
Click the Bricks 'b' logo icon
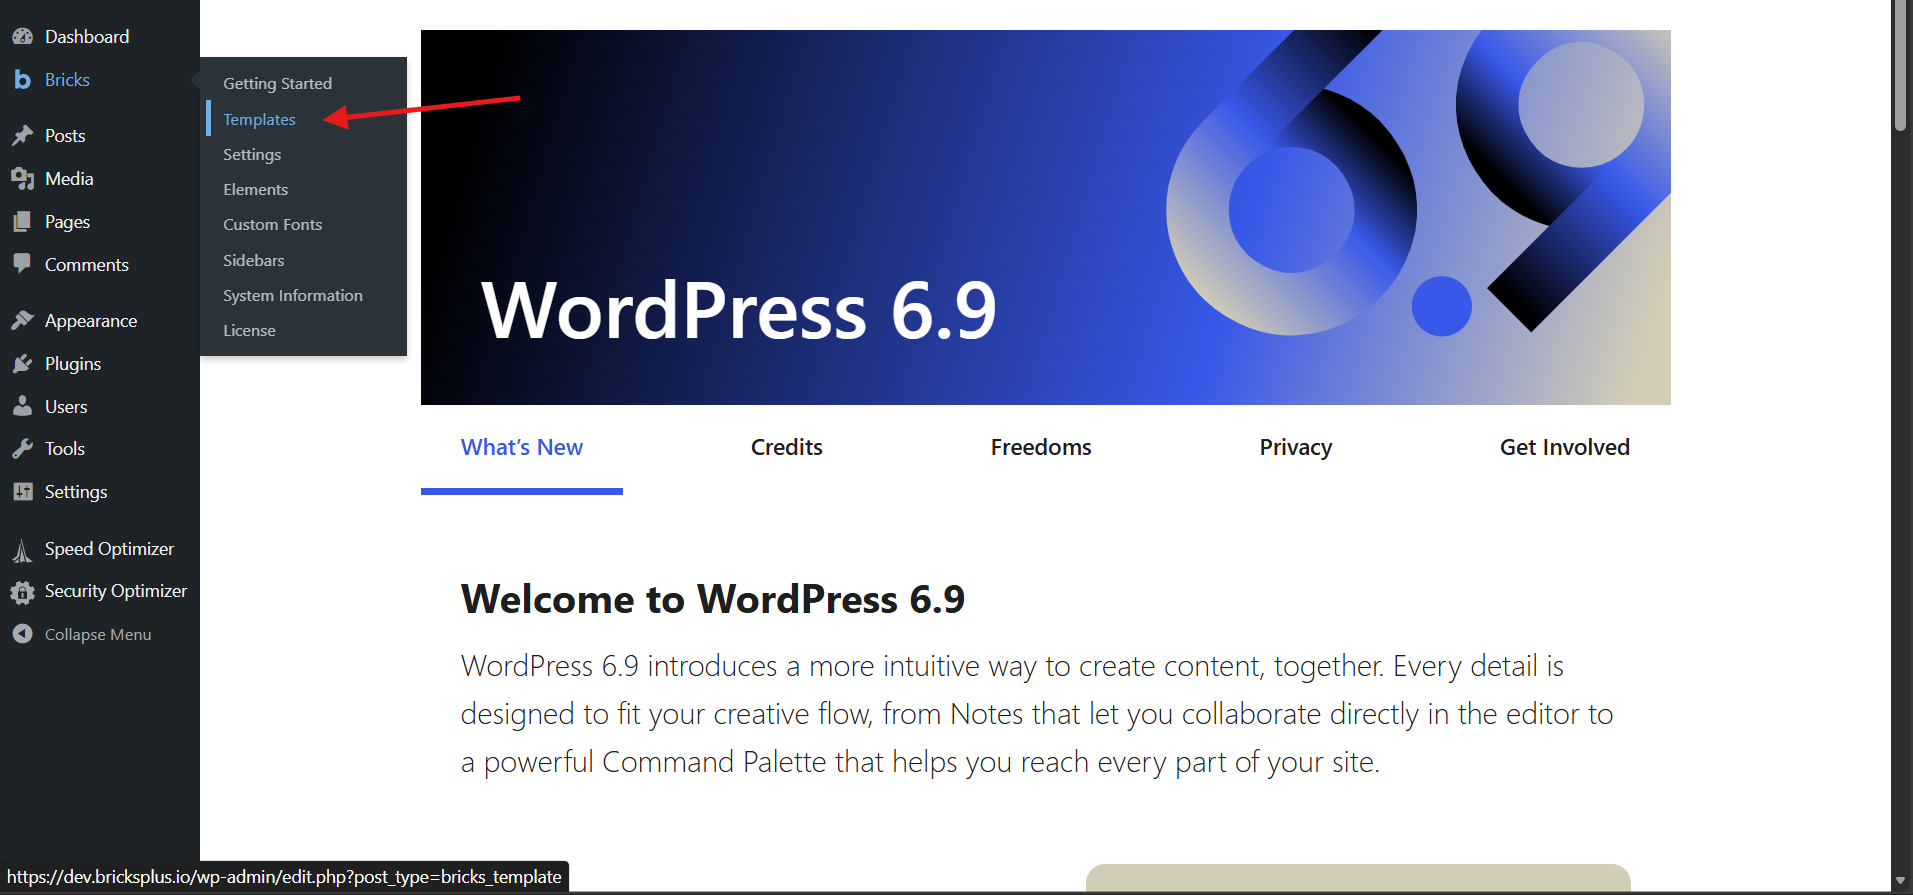(22, 80)
